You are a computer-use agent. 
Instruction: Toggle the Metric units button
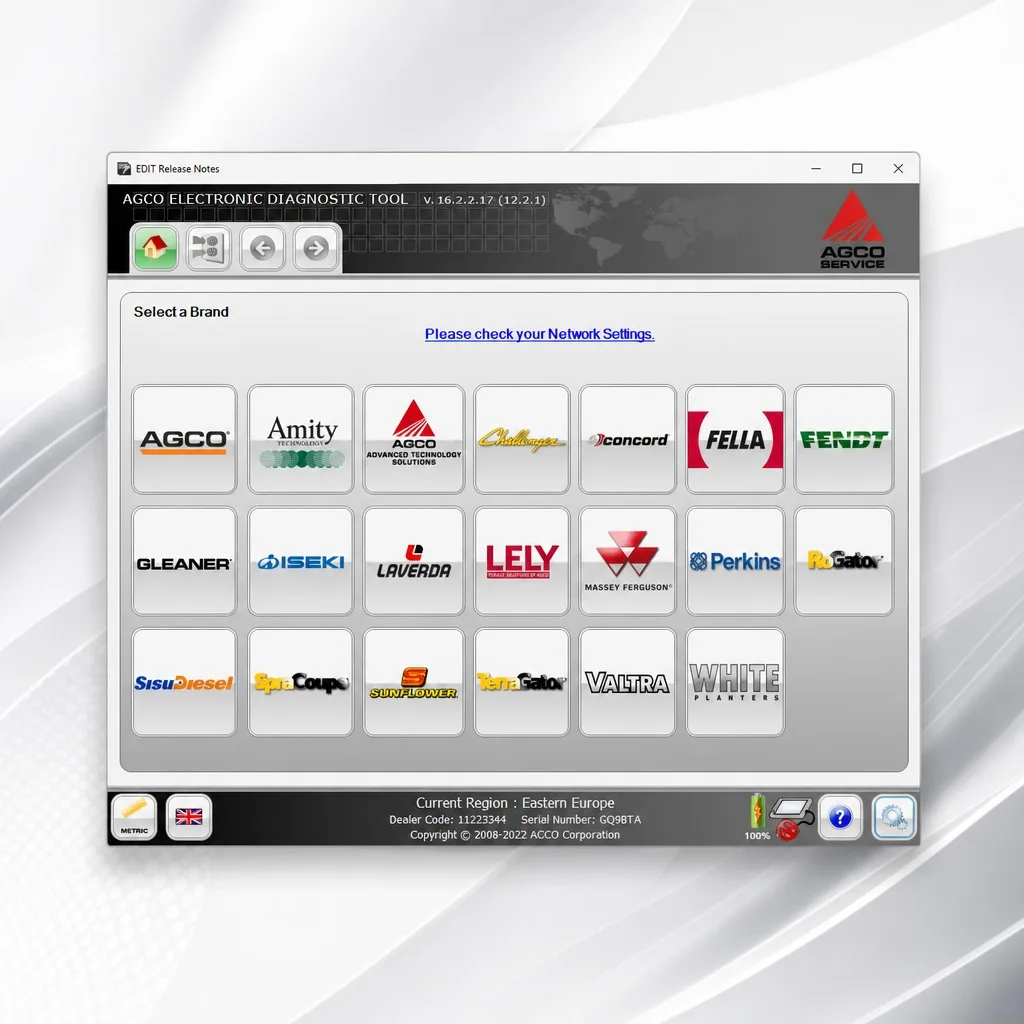click(x=135, y=817)
